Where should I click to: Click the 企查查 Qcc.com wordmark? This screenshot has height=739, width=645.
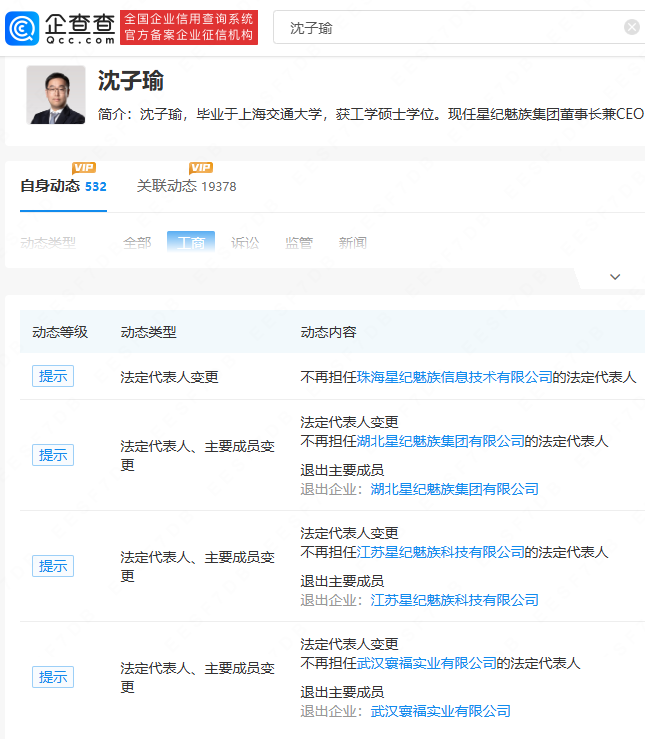tap(80, 28)
